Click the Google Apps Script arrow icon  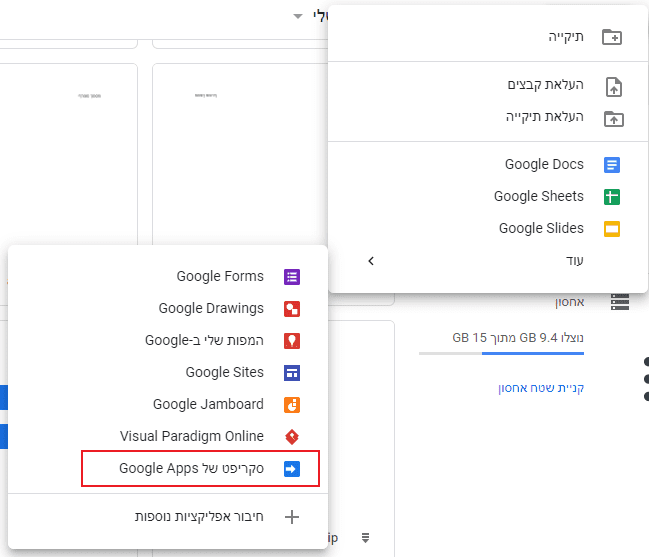[x=292, y=469]
